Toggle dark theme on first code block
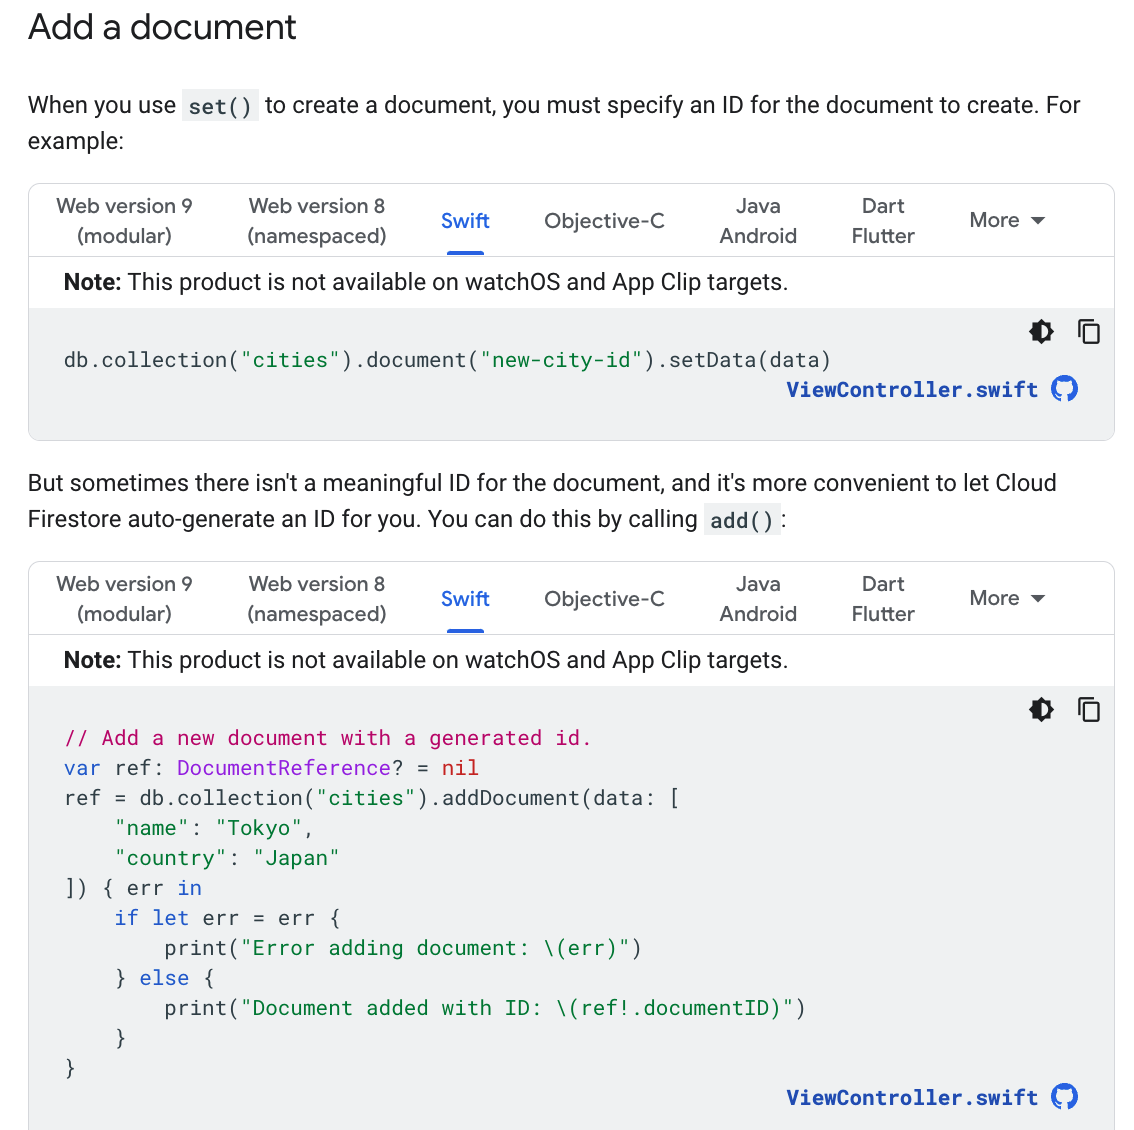The image size is (1134, 1130). click(1041, 332)
